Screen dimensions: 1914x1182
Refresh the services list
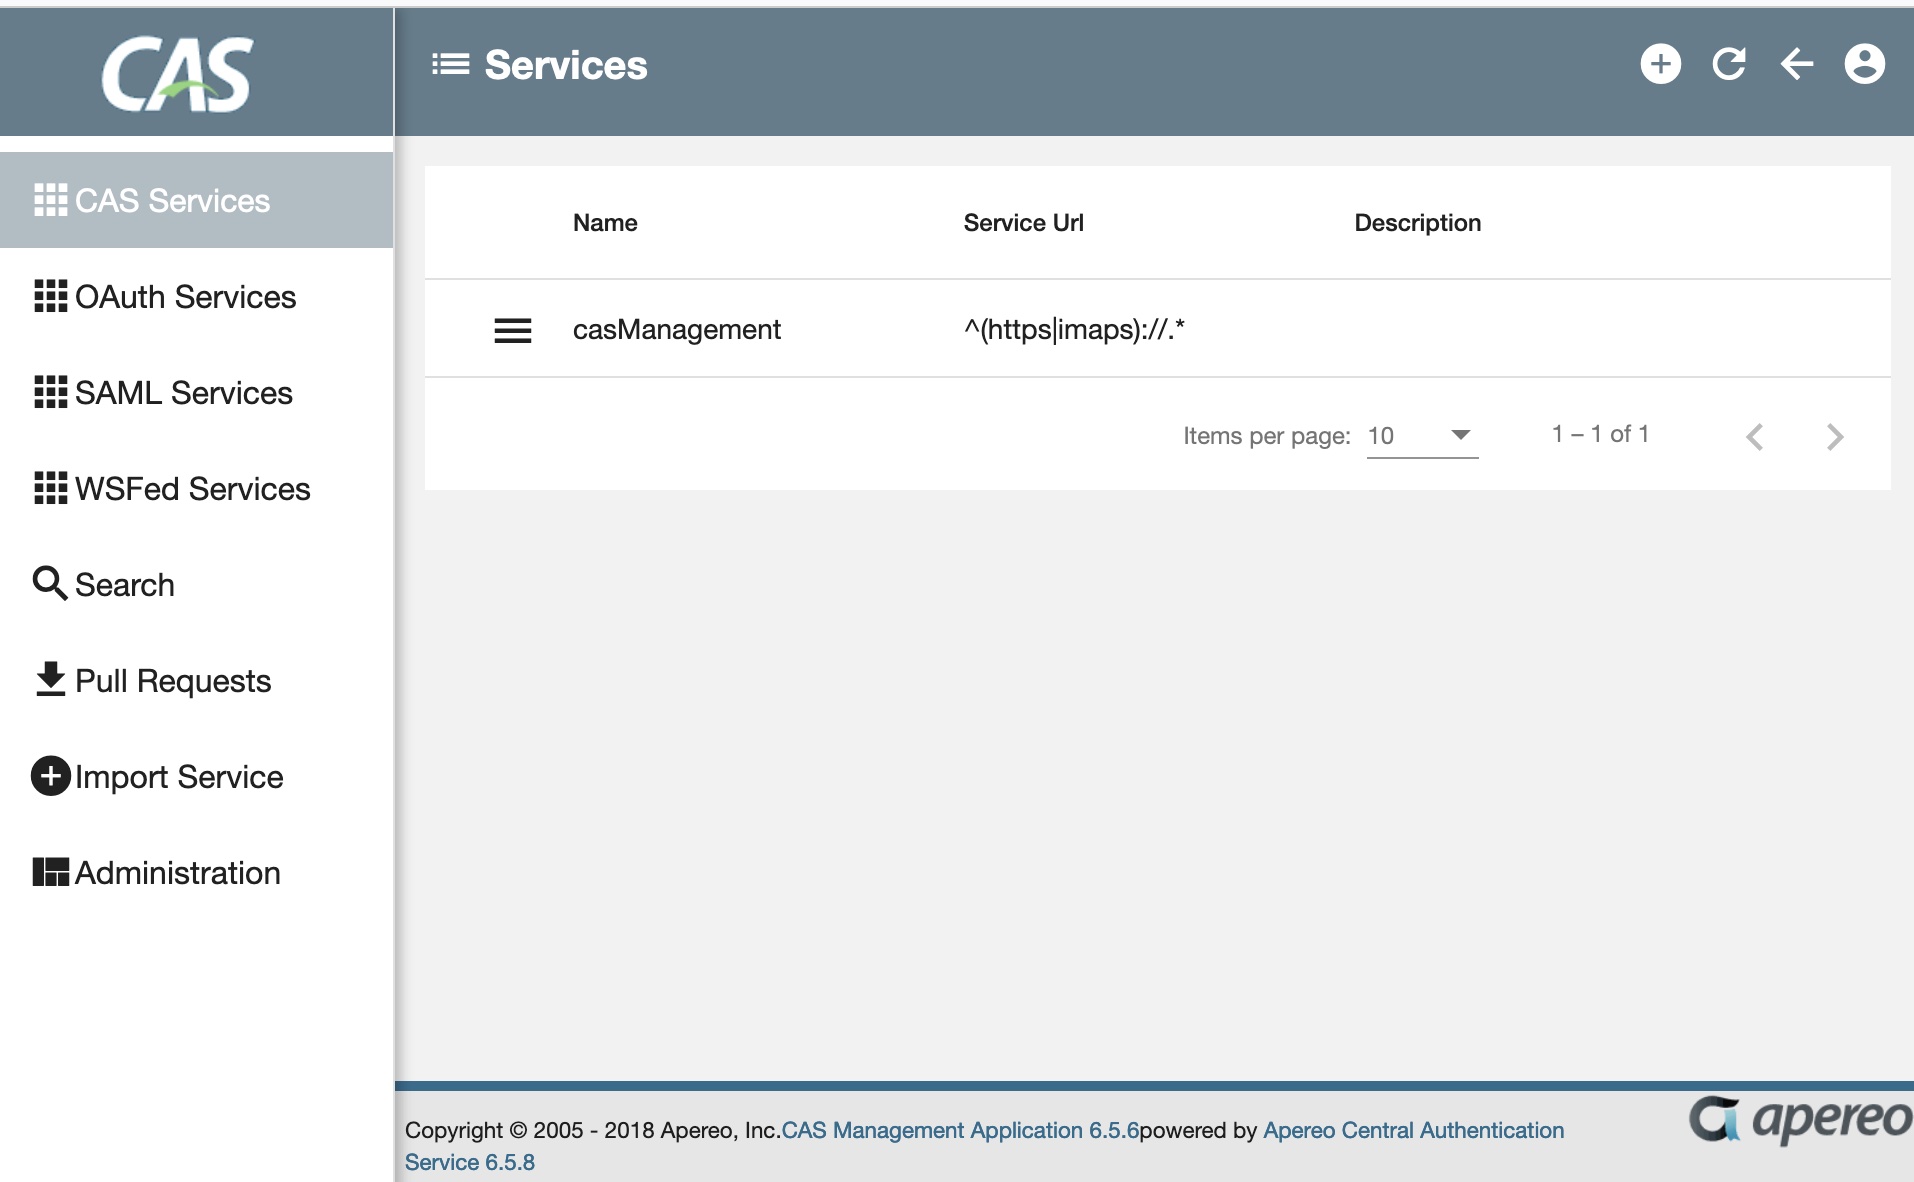(1728, 65)
